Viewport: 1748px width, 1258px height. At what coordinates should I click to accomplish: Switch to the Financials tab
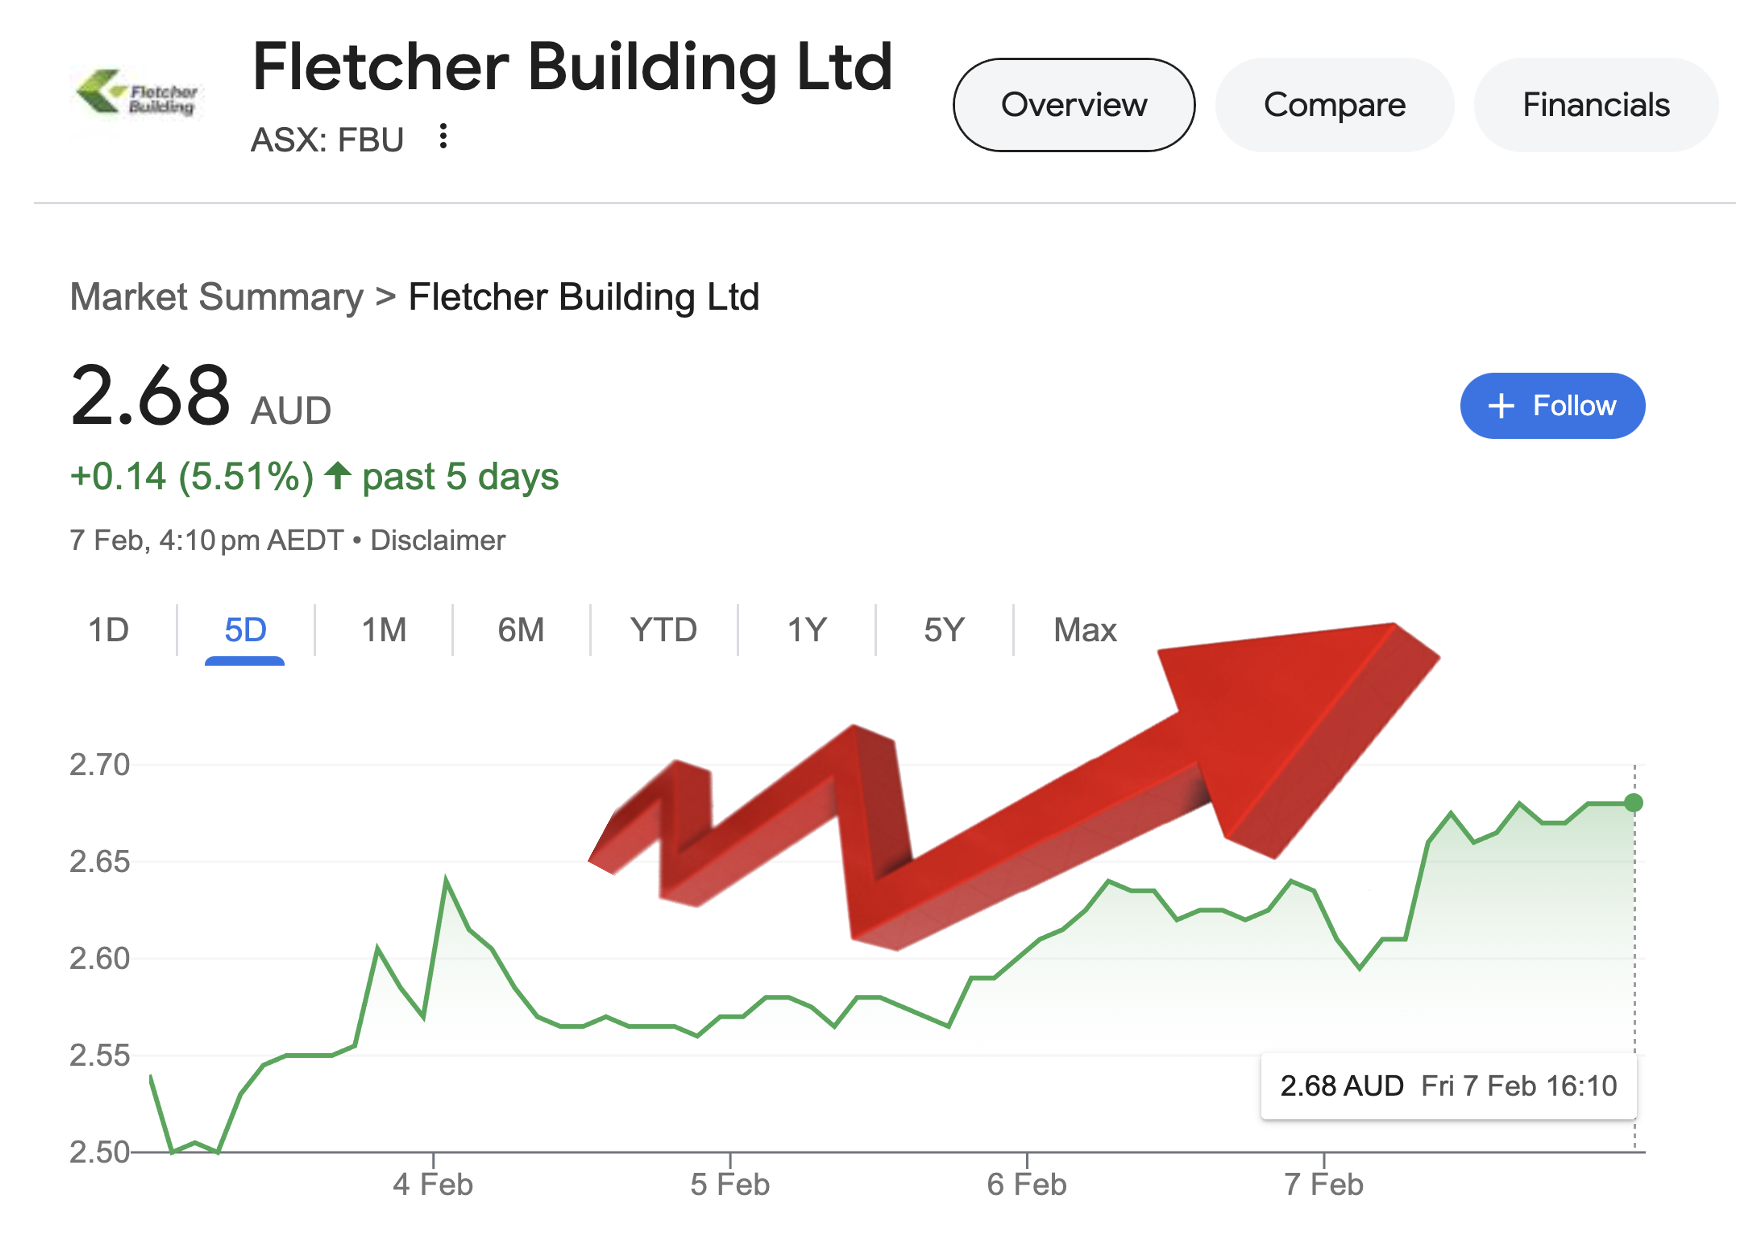pyautogui.click(x=1596, y=105)
